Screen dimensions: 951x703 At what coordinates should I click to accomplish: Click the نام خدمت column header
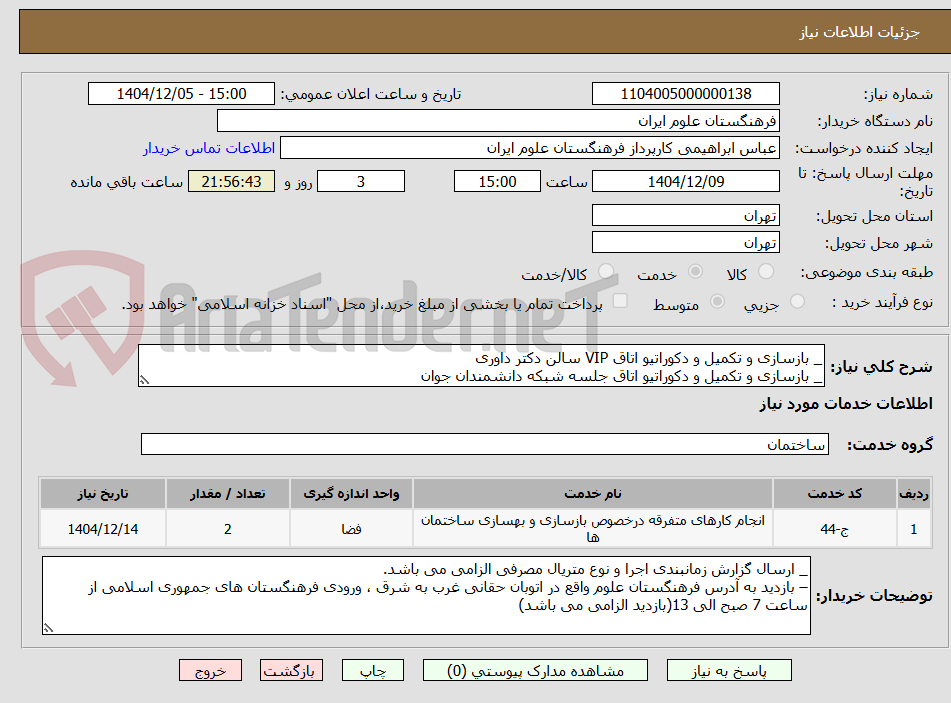click(x=593, y=494)
